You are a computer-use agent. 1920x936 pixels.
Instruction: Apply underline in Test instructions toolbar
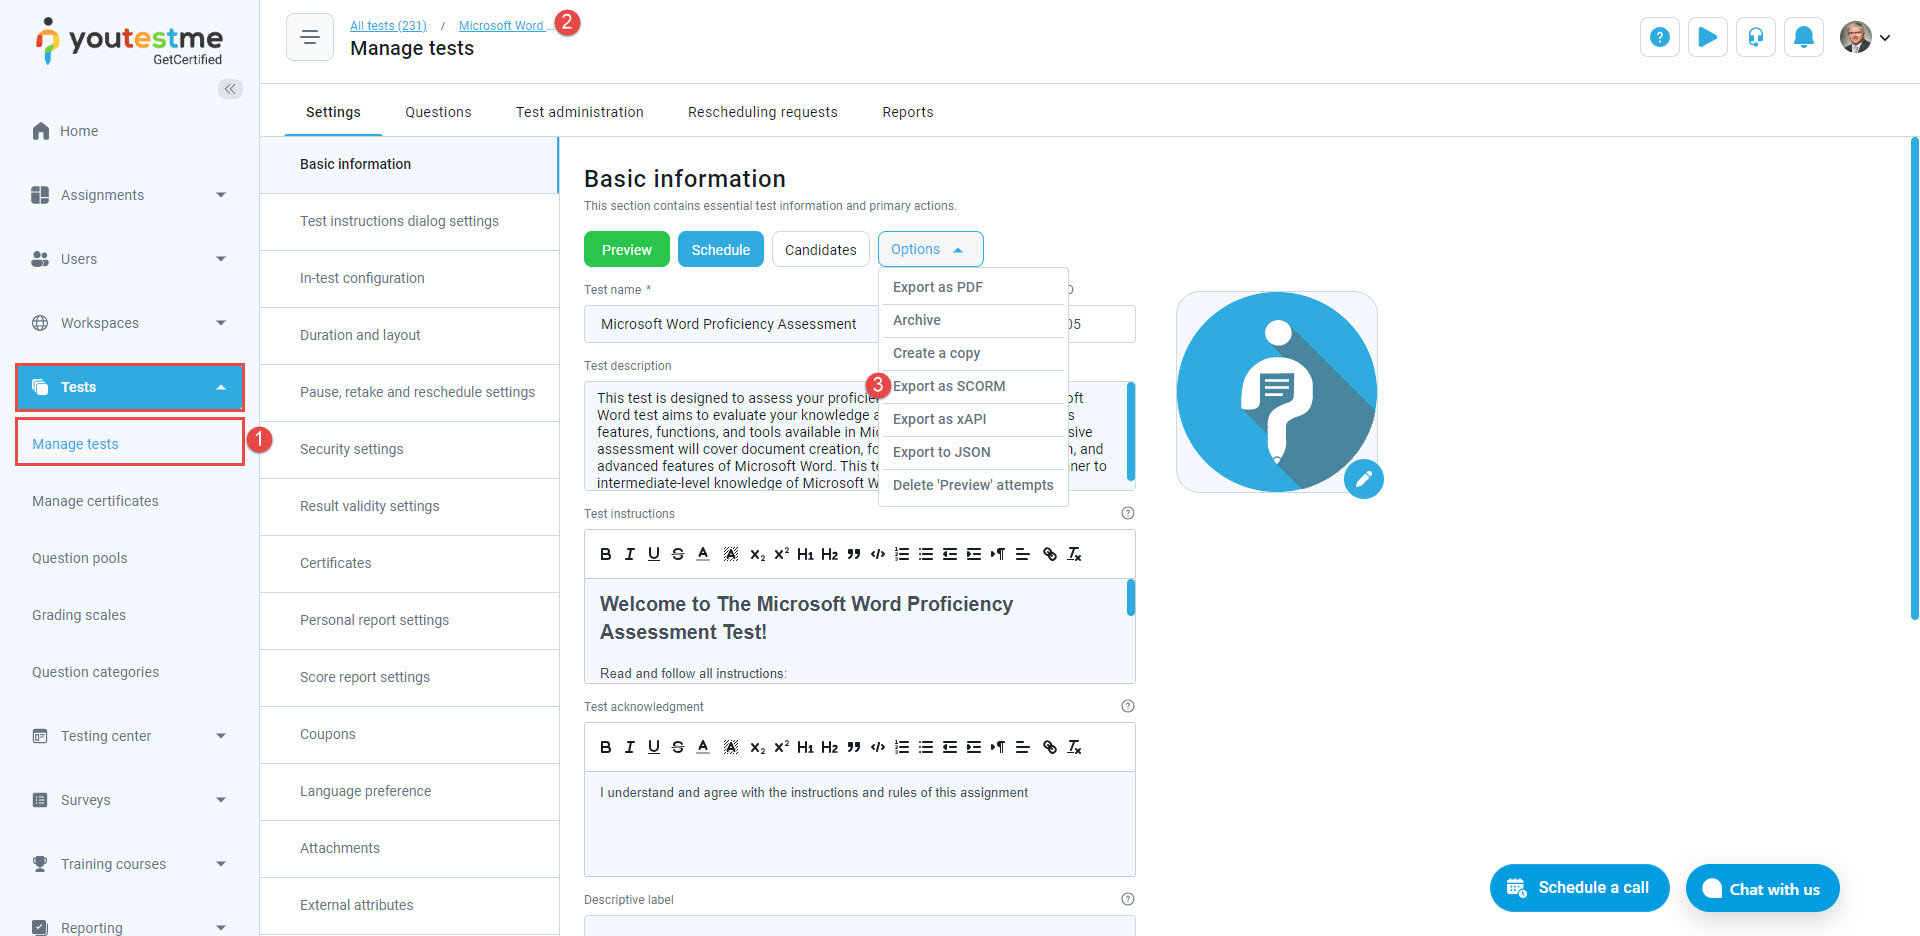click(x=653, y=554)
